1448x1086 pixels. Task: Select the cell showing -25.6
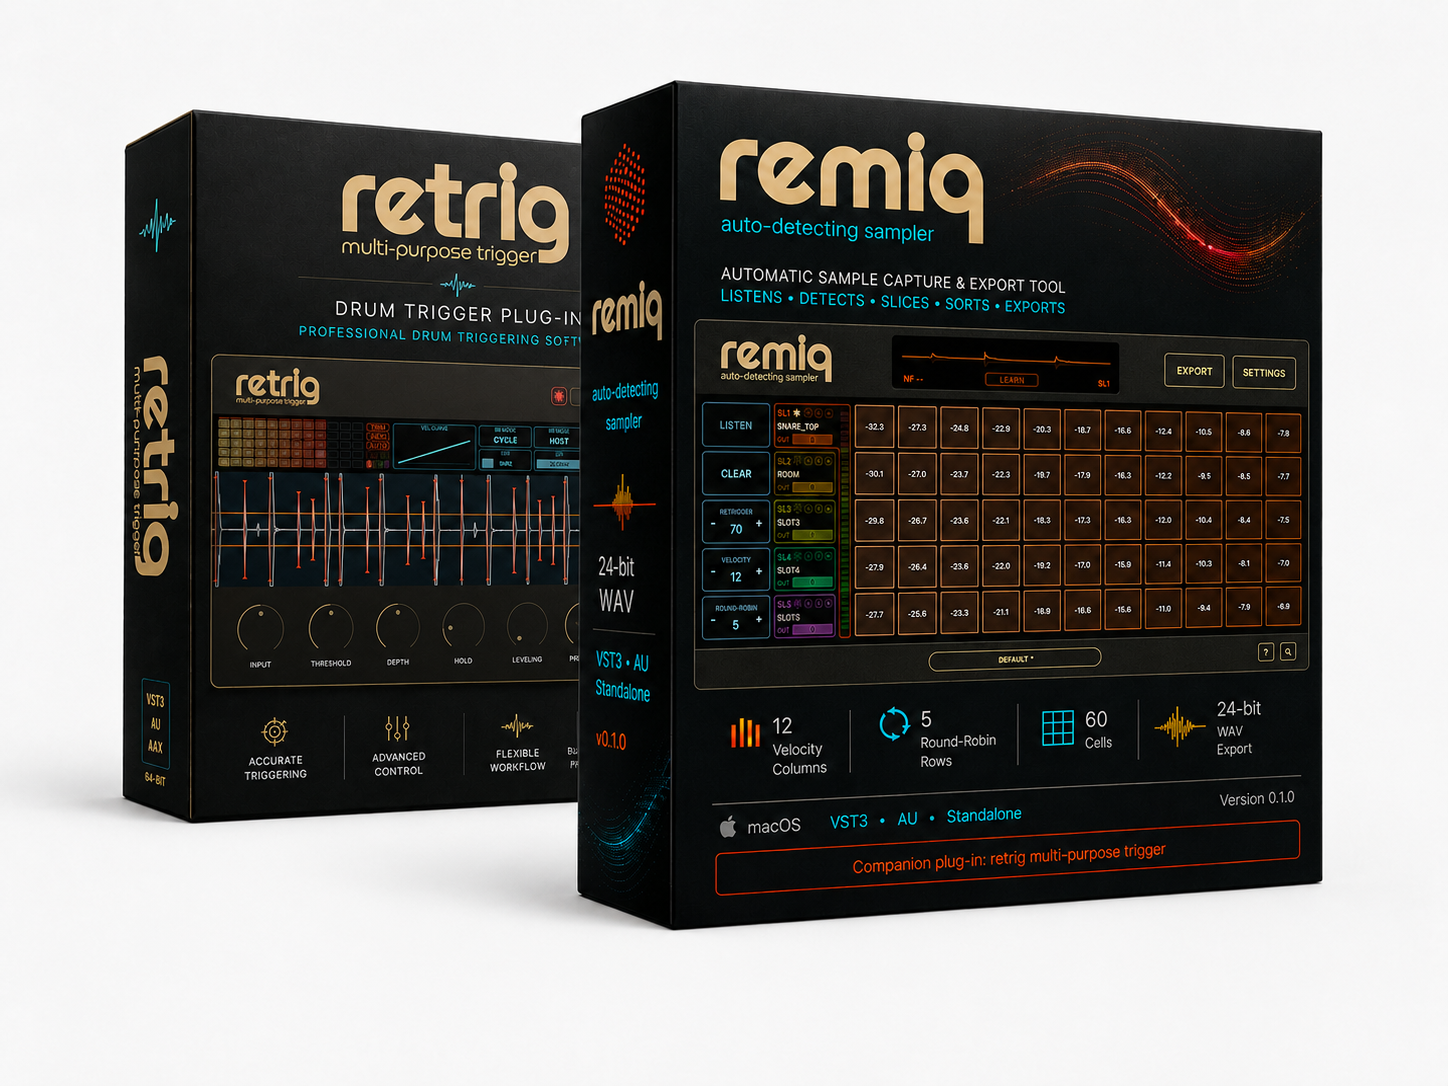click(x=917, y=614)
